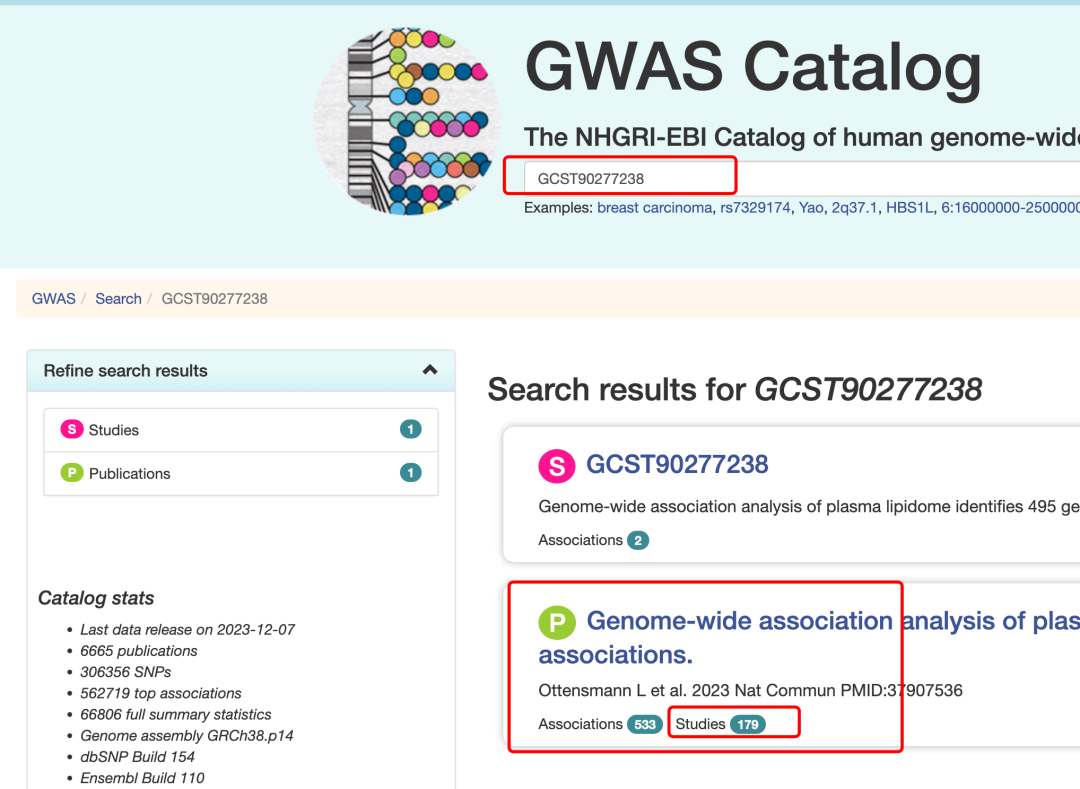The image size is (1080, 789).
Task: Click the Associations 533 badge
Action: 644,724
